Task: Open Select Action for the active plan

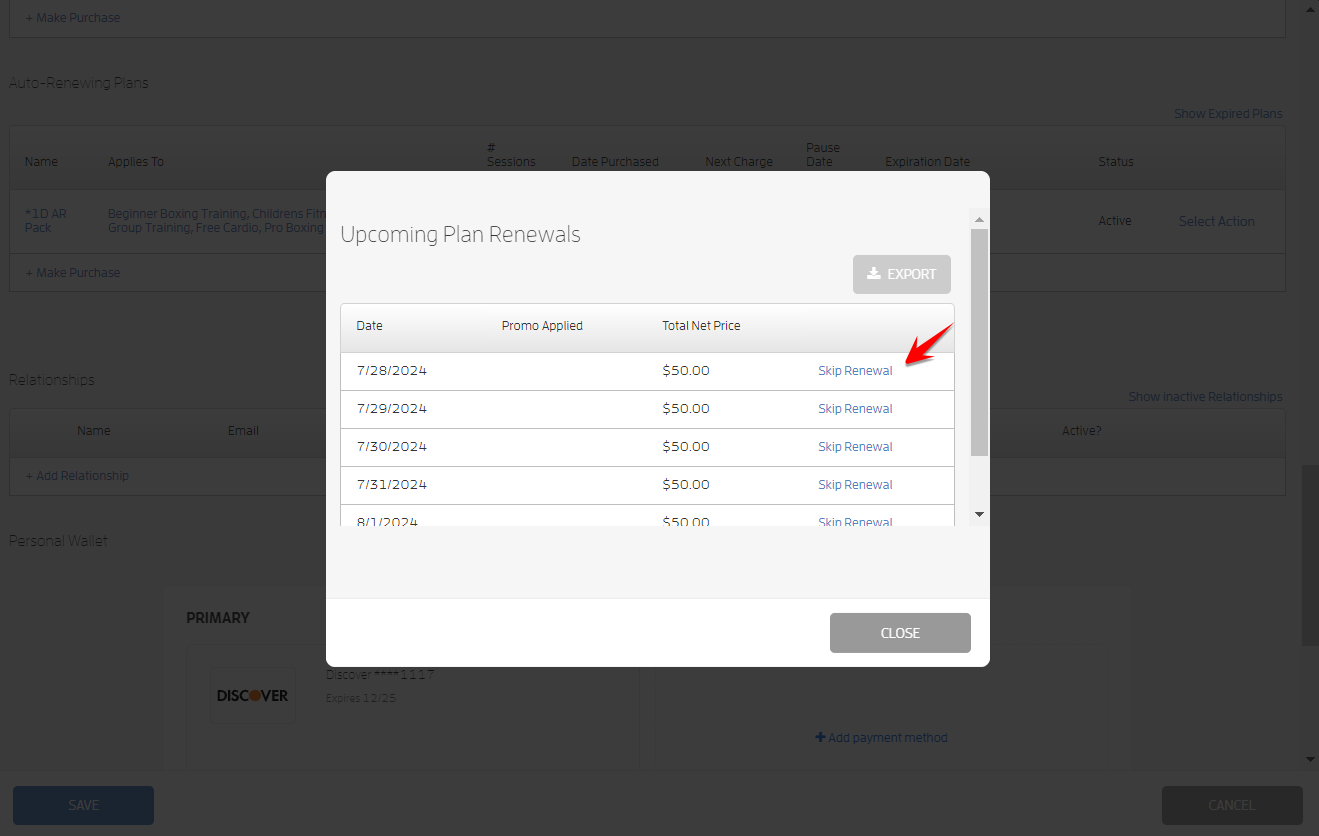Action: click(x=1216, y=221)
